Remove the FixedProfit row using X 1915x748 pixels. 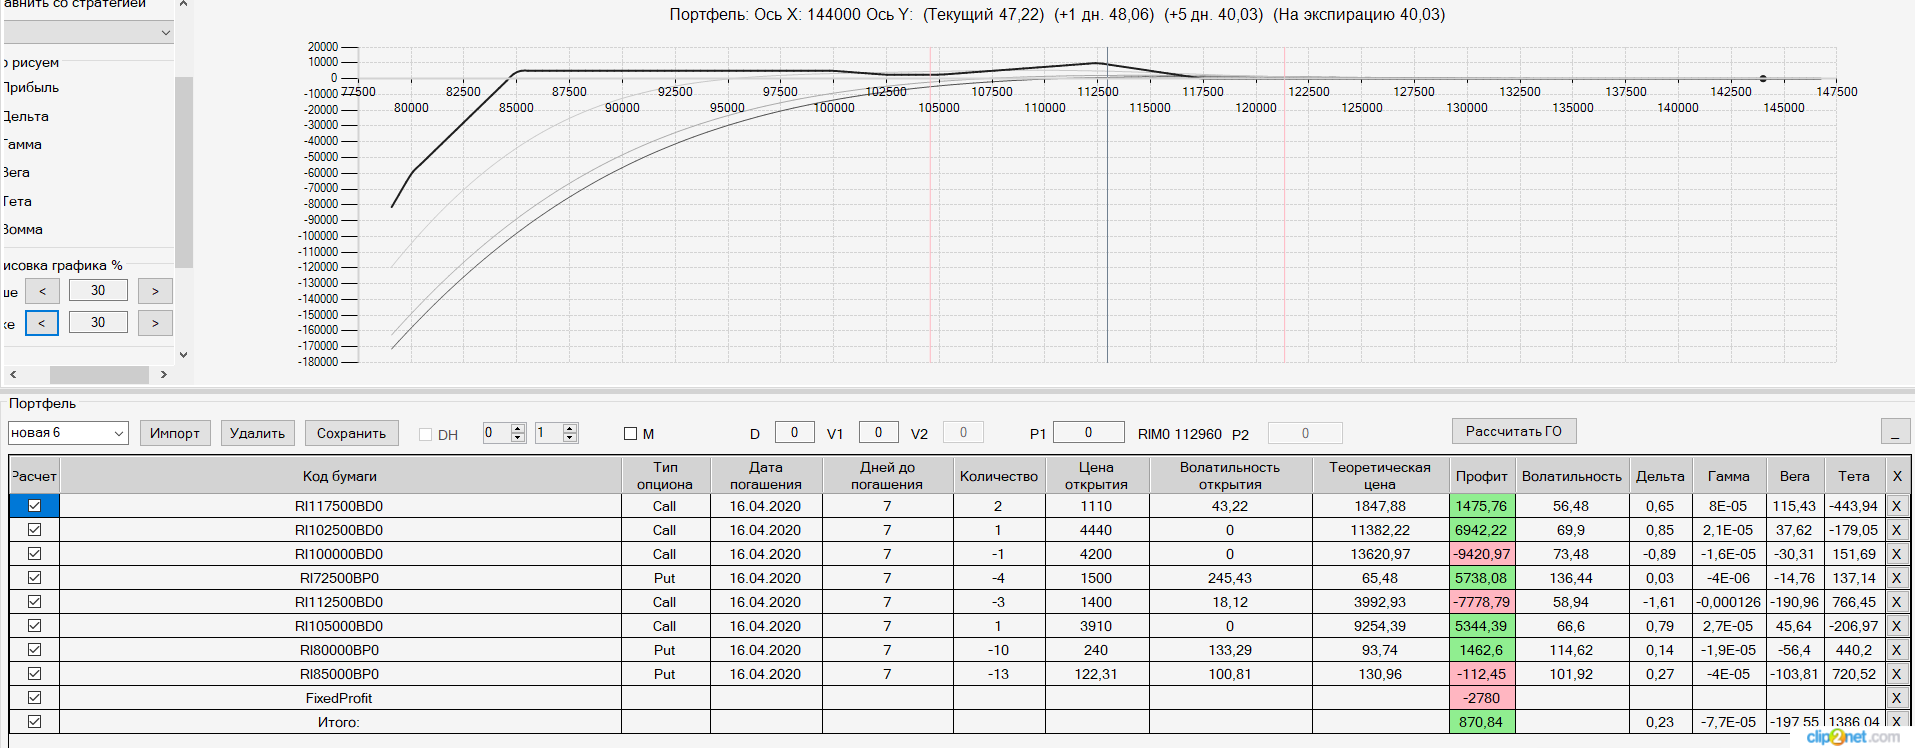tap(1896, 698)
